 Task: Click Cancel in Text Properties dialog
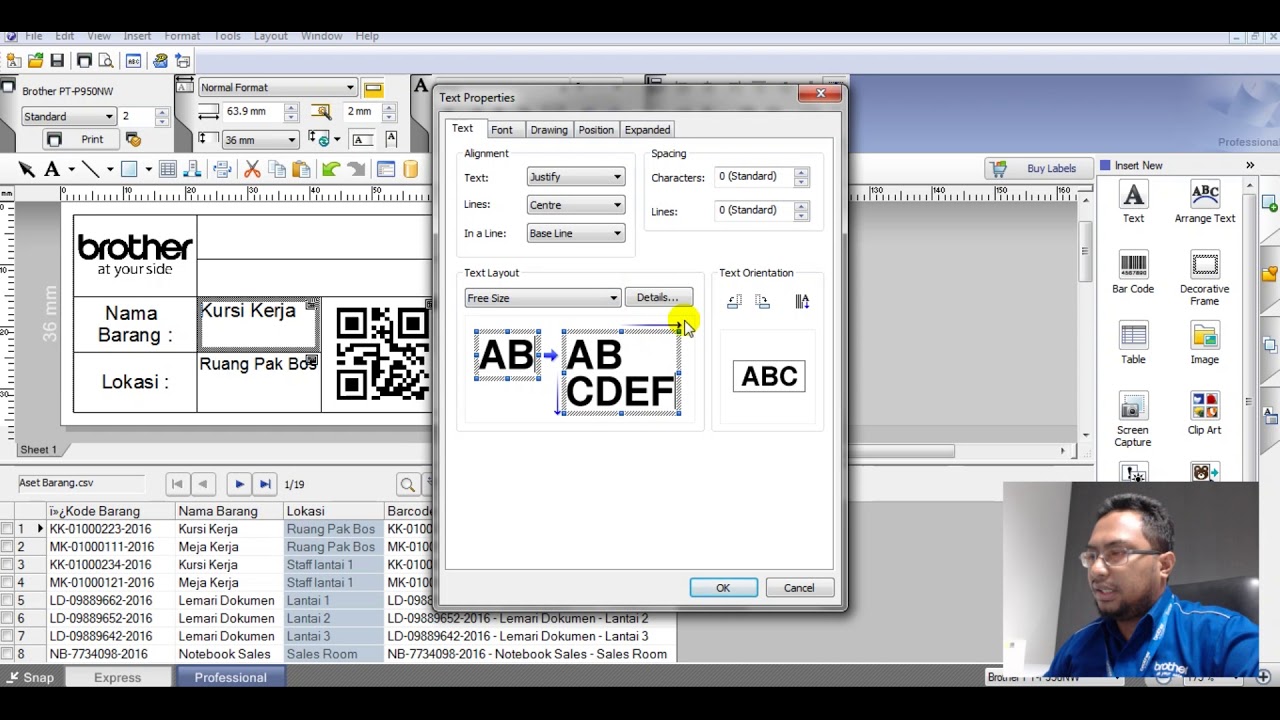(799, 588)
